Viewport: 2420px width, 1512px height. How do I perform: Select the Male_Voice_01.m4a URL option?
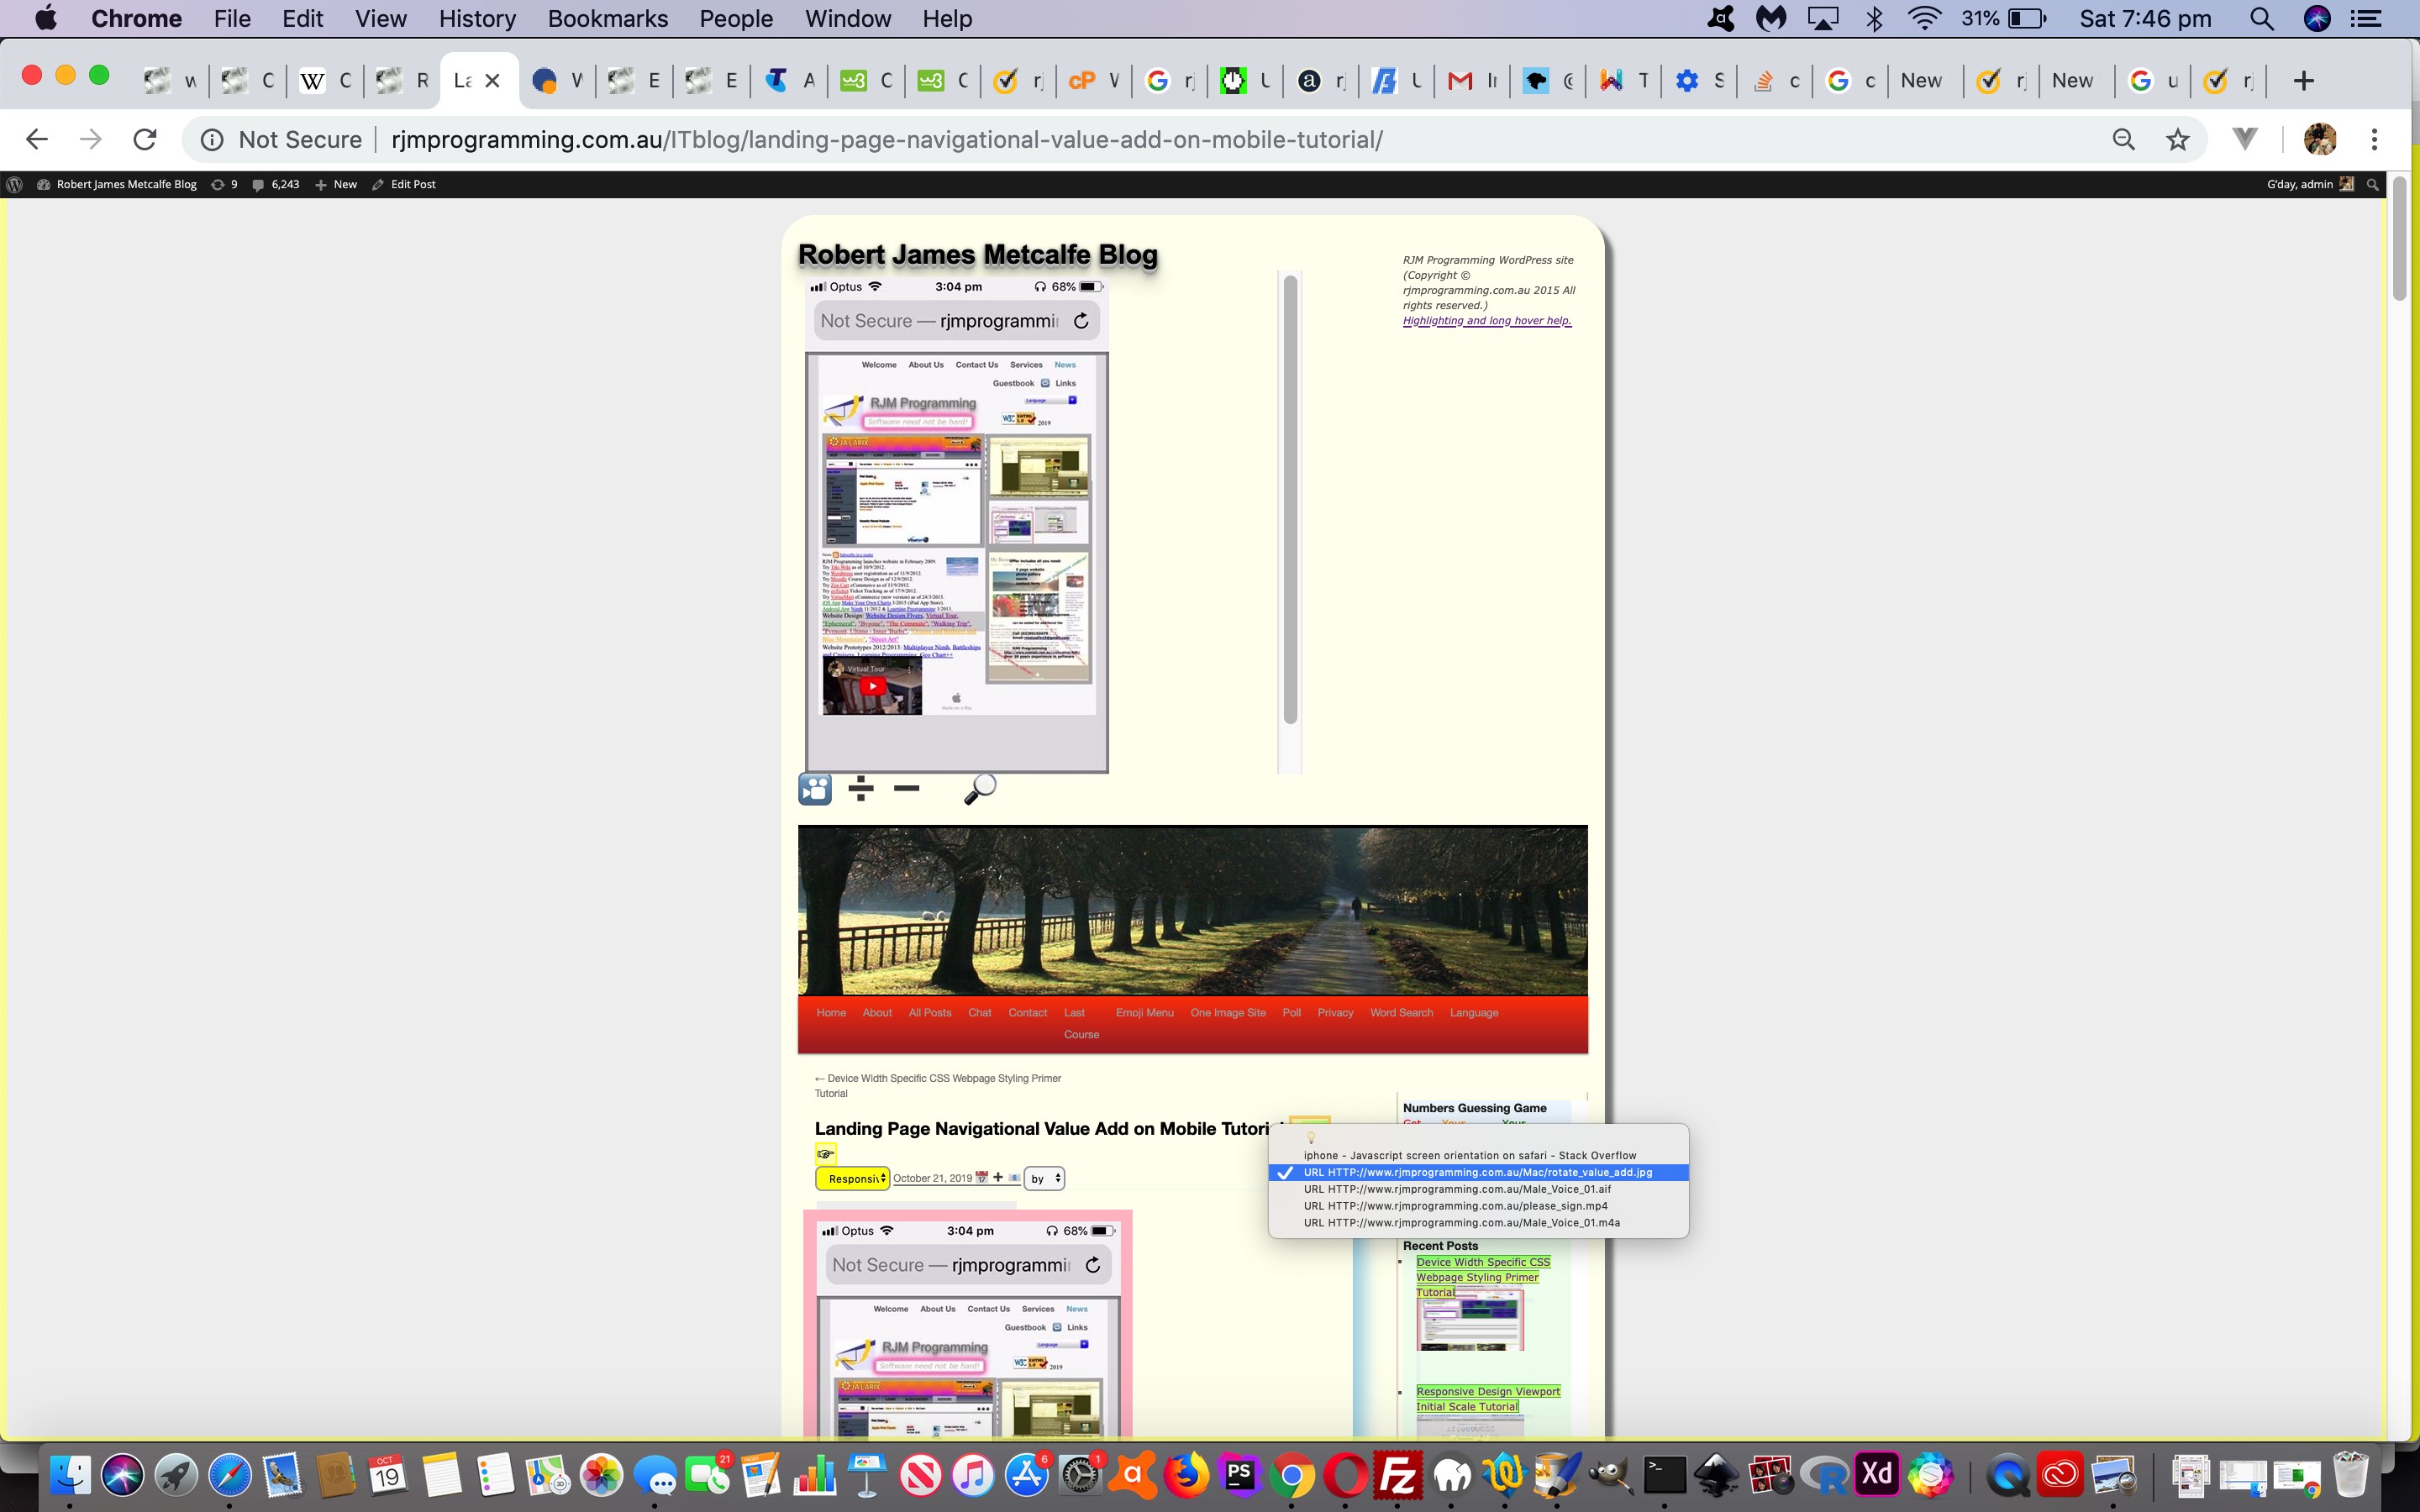tap(1478, 1223)
